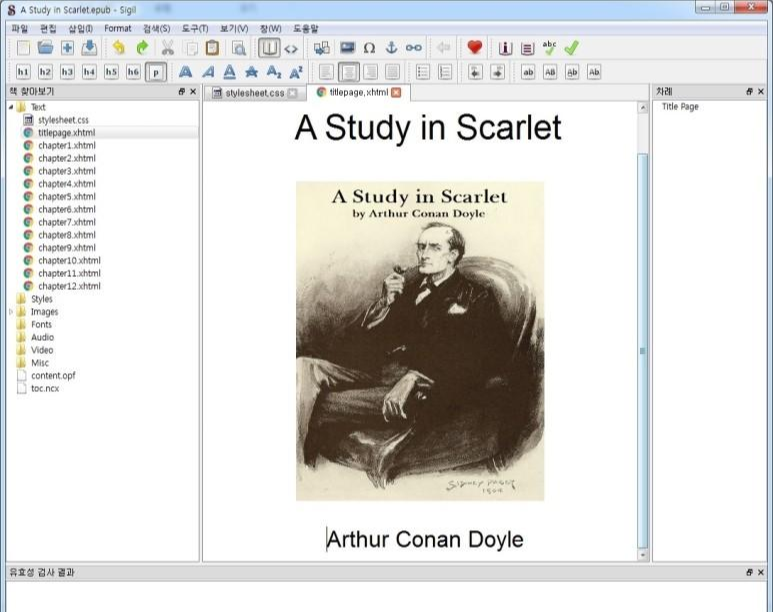Image resolution: width=773 pixels, height=612 pixels.
Task: Open Find and Replace magnifier icon
Action: 239,48
